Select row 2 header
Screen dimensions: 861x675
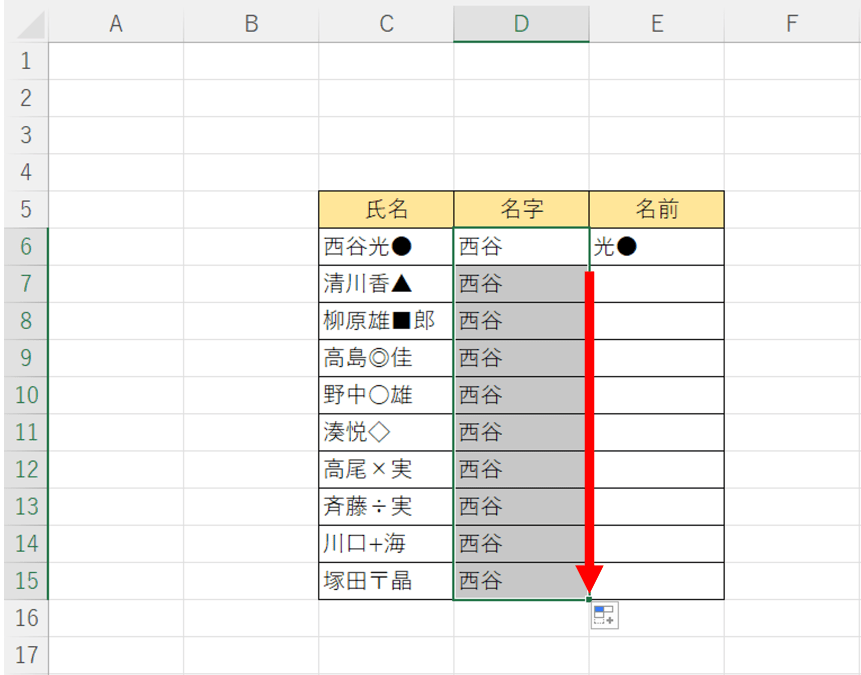click(x=26, y=98)
